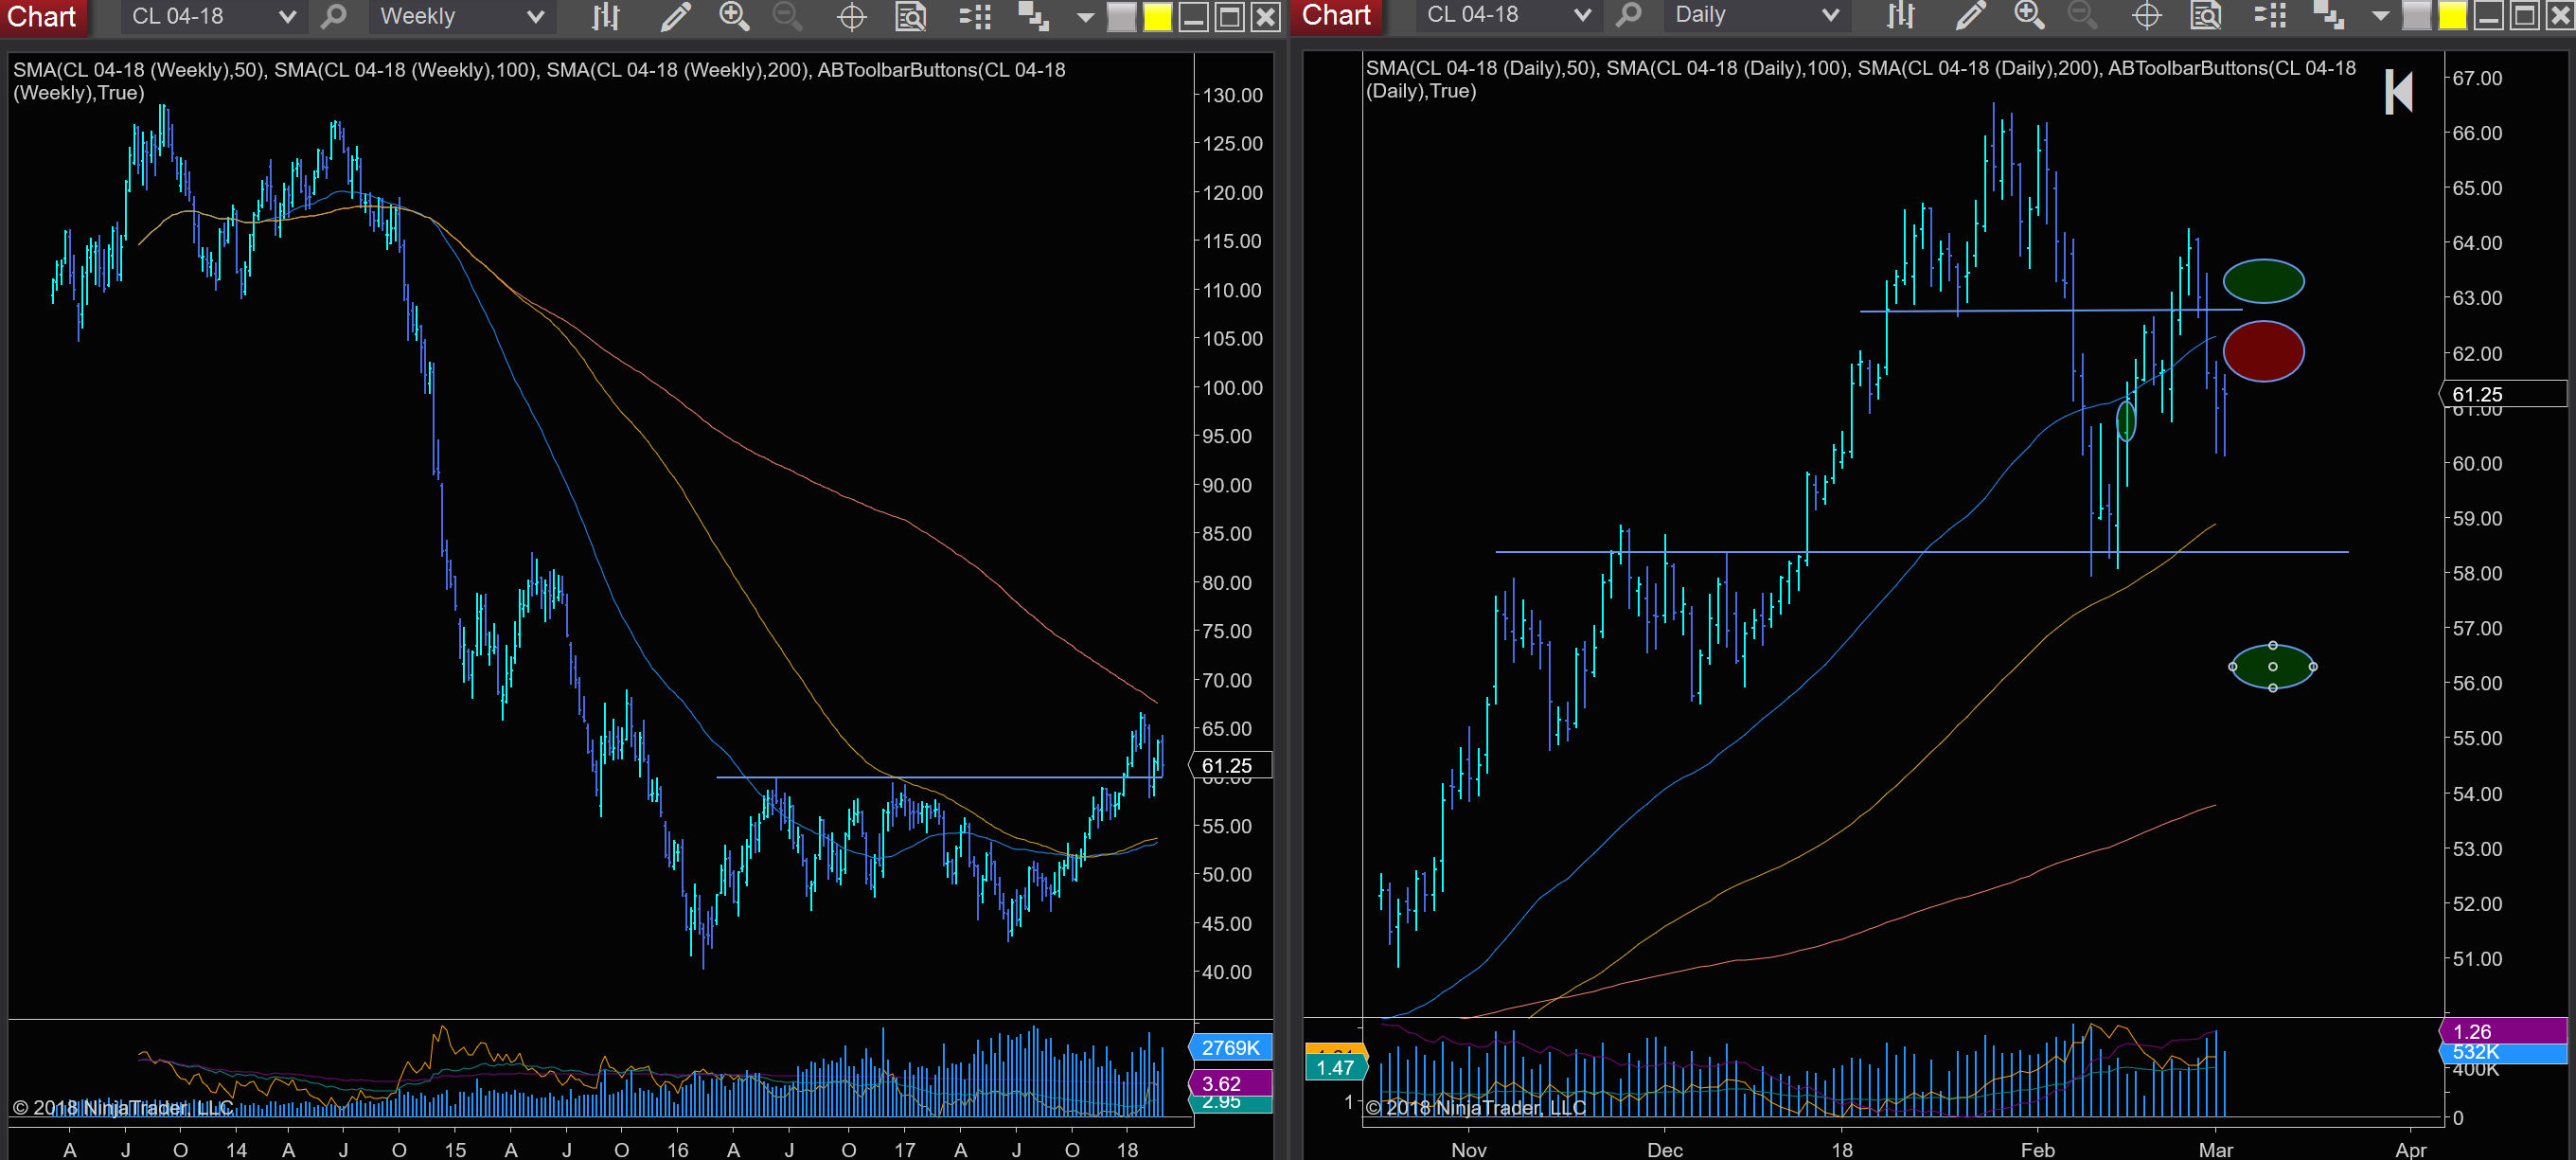Screen dimensions: 2576x1160
Task: Click the 1.26 indicator value label
Action: tap(2504, 1031)
